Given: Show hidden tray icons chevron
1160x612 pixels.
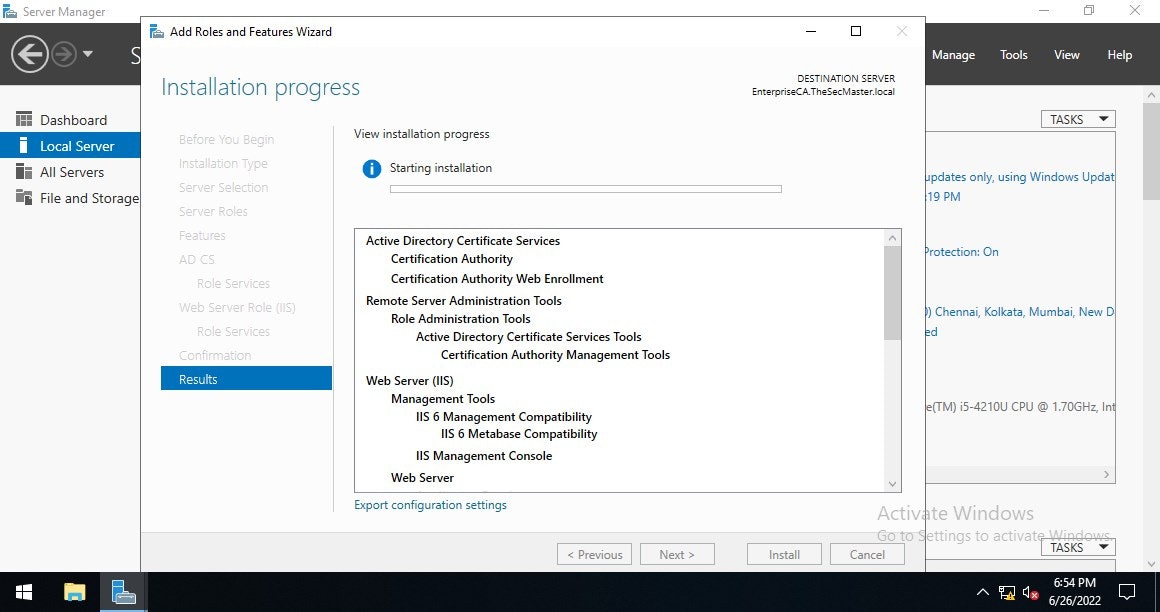Looking at the screenshot, I should point(982,592).
